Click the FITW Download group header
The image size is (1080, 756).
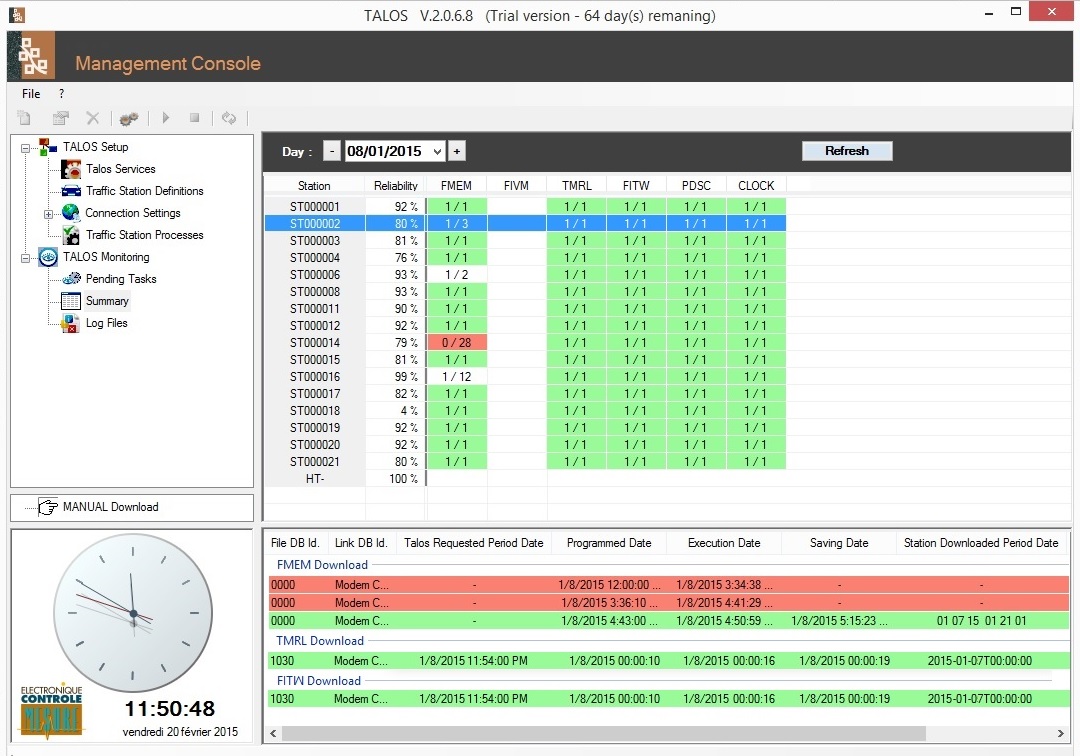point(318,680)
